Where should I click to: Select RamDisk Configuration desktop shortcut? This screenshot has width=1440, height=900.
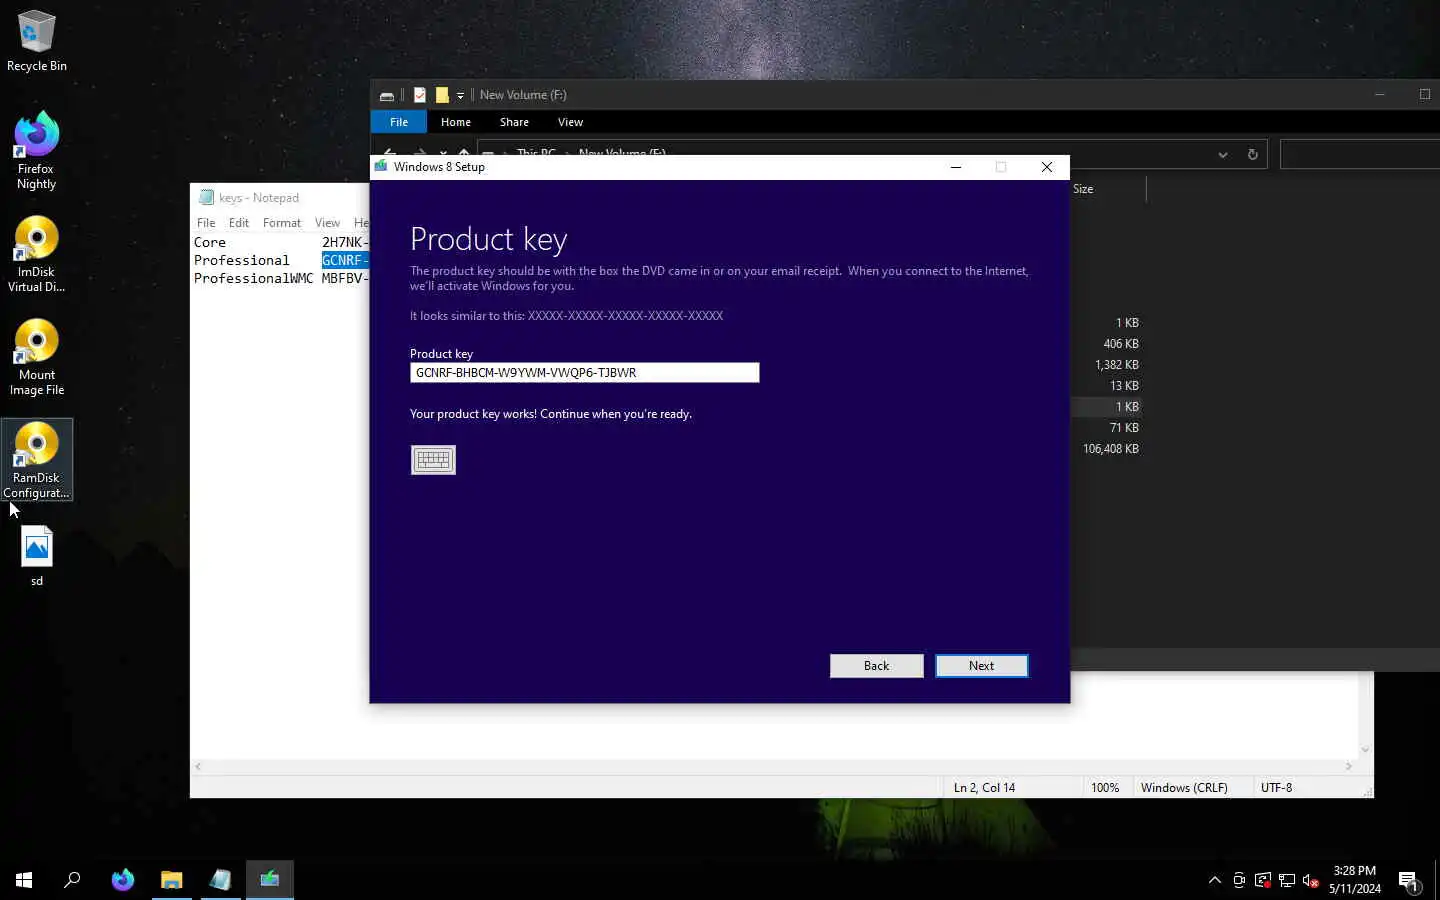(37, 460)
